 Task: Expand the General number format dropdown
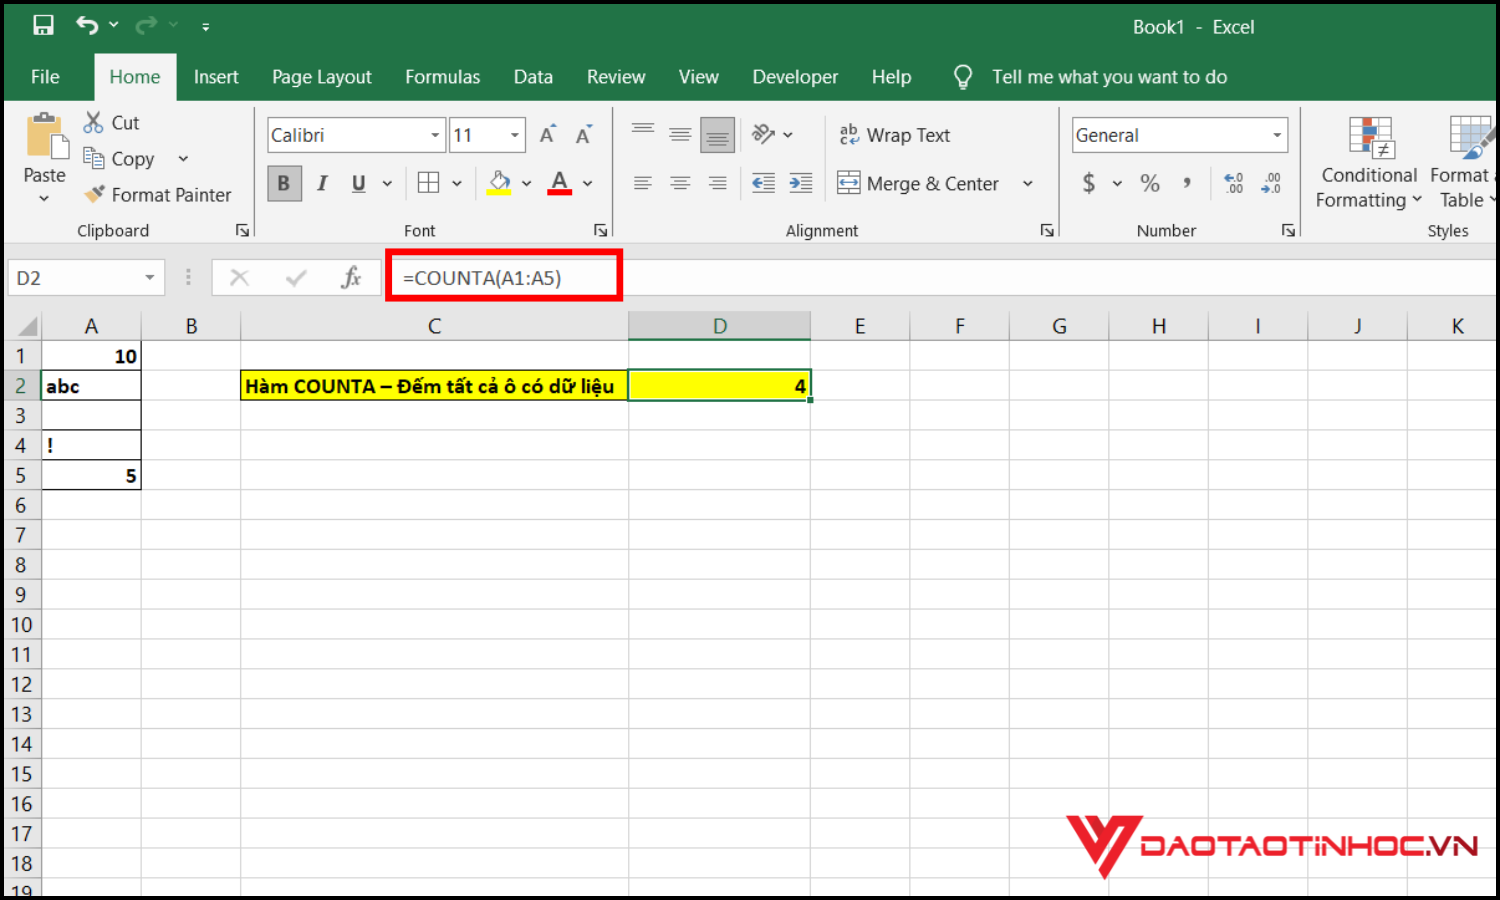pyautogui.click(x=1277, y=135)
